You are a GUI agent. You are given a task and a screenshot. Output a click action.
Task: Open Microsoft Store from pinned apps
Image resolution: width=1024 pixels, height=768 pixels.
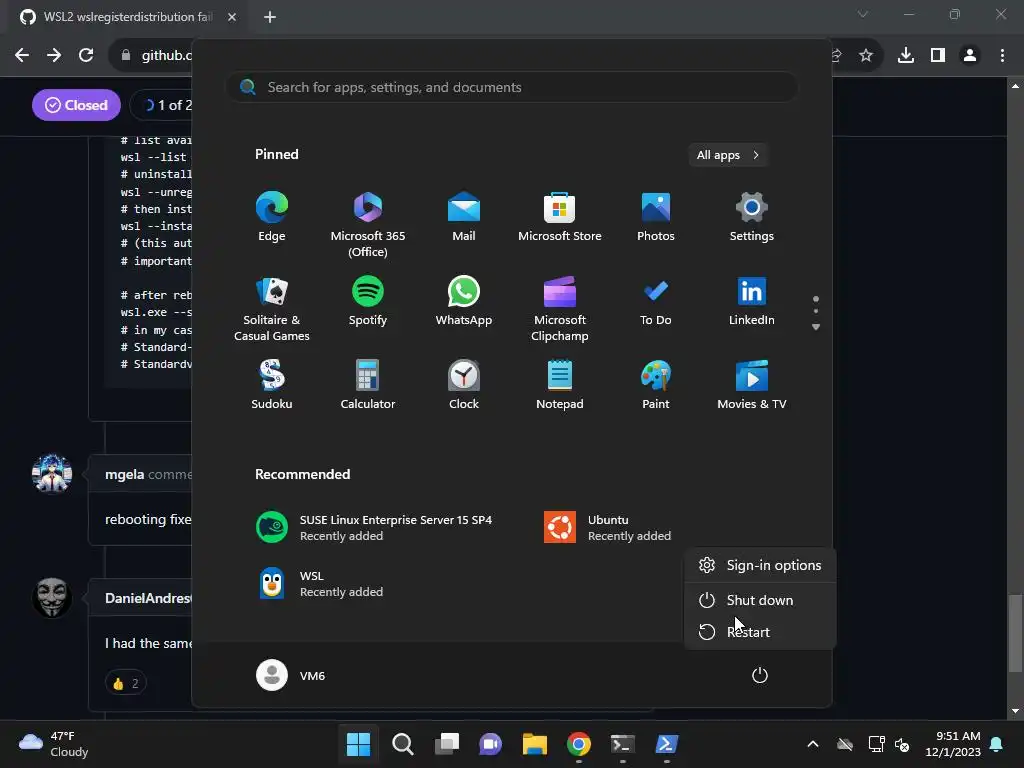pyautogui.click(x=560, y=216)
